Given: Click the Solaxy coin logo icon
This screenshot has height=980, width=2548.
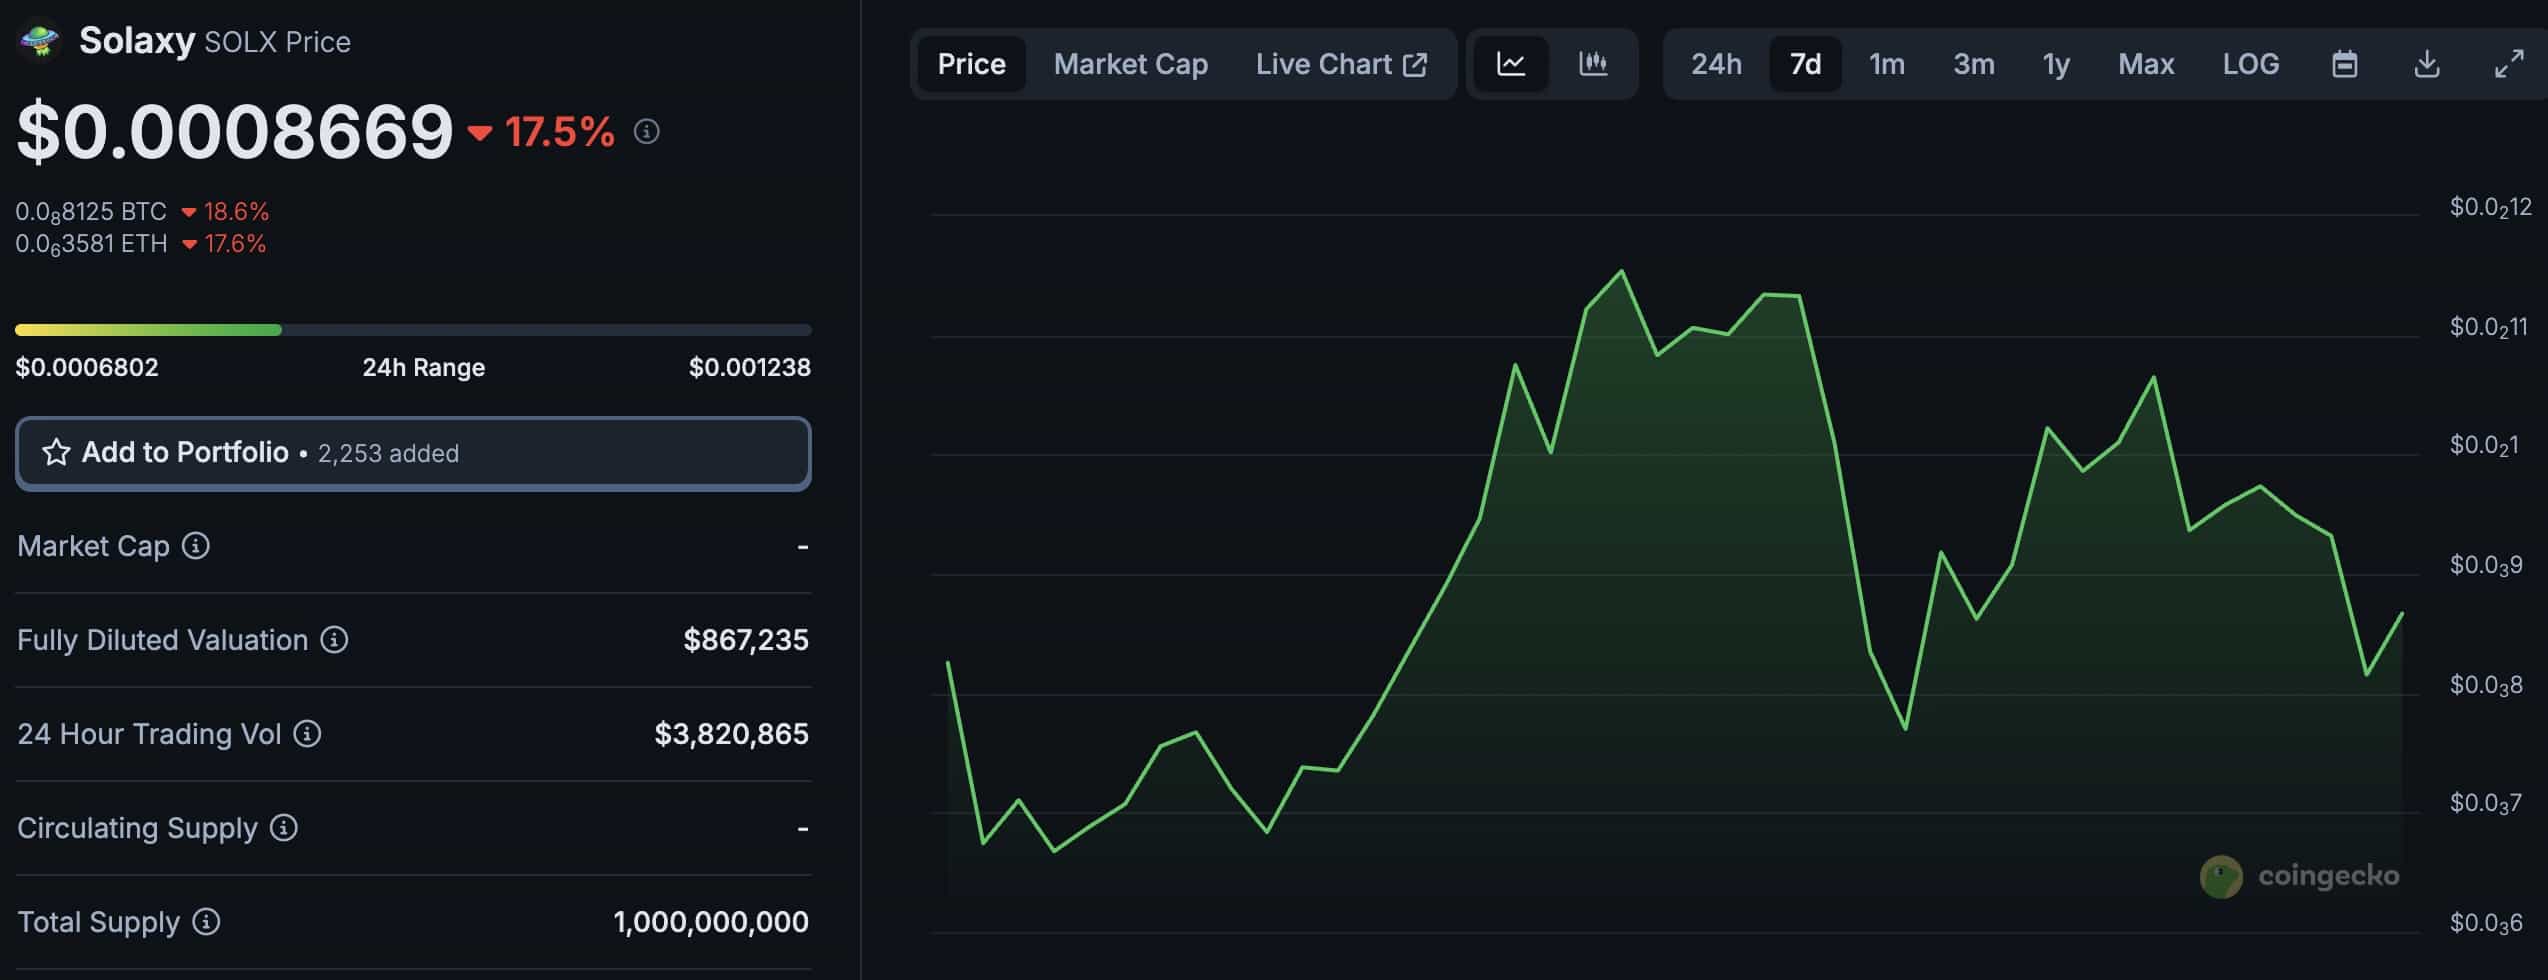Looking at the screenshot, I should 39,42.
